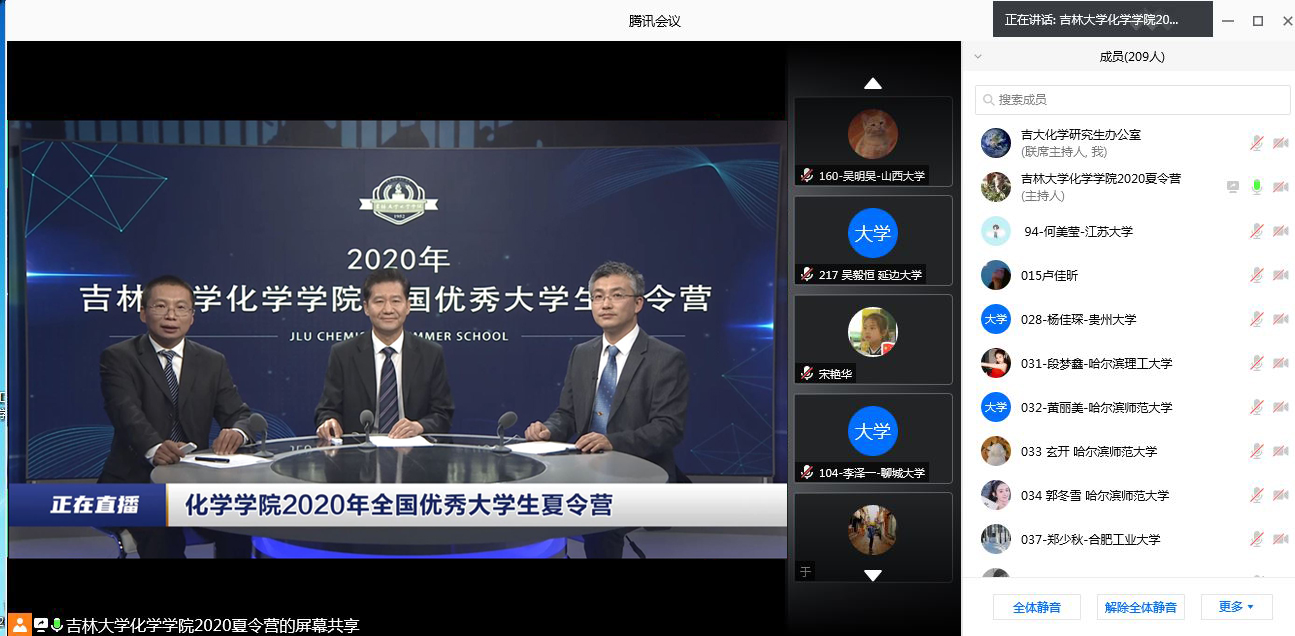Mute host 吉林大学化学学院2020夏令营 via green mic
This screenshot has height=636, width=1295.
click(1256, 187)
